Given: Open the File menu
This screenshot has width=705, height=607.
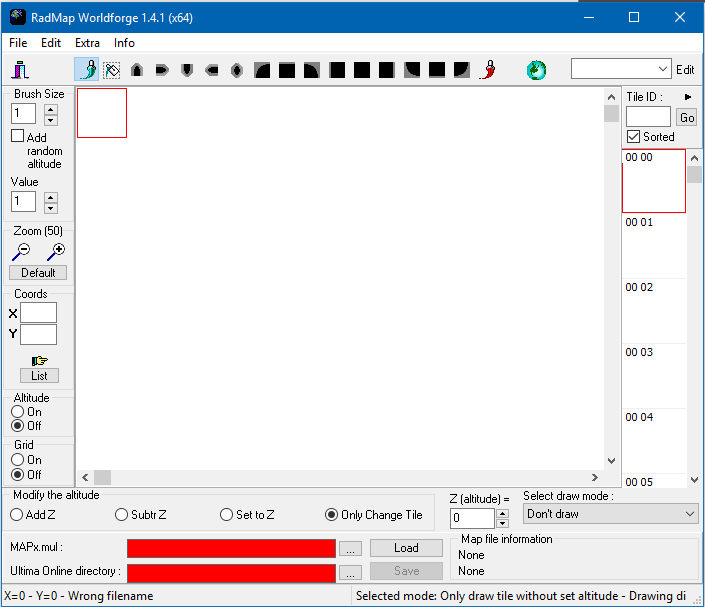Looking at the screenshot, I should click(x=18, y=43).
